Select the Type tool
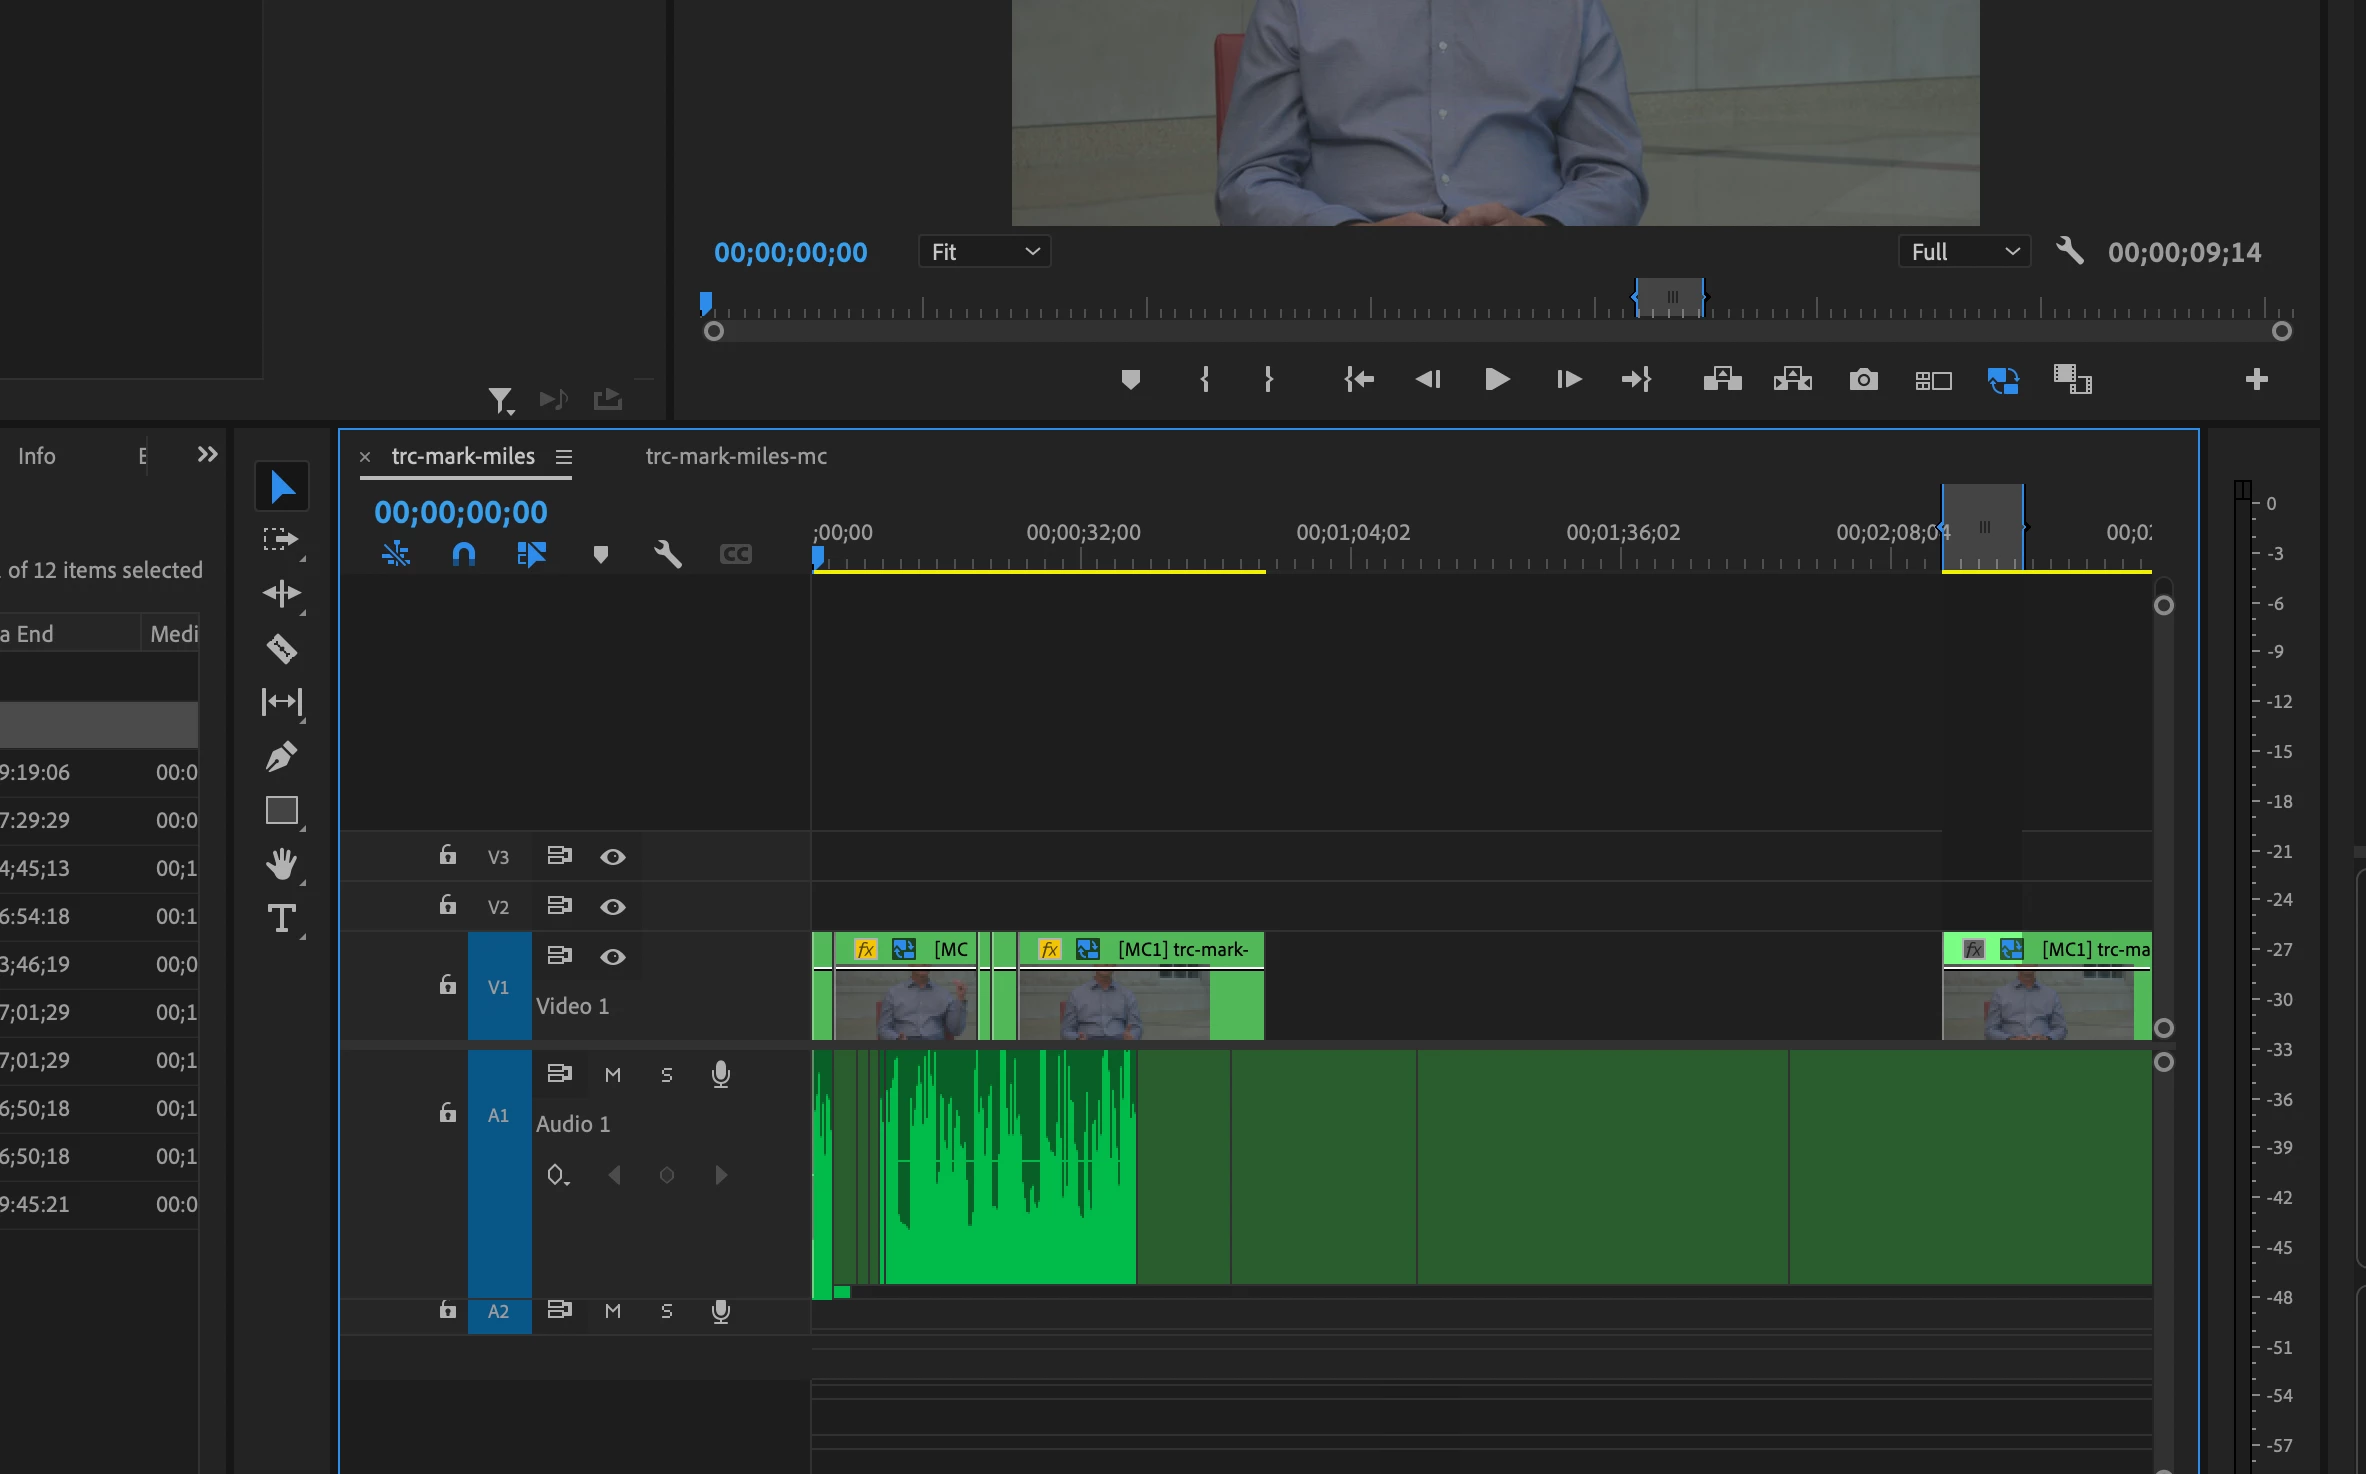This screenshot has width=2366, height=1474. [281, 918]
